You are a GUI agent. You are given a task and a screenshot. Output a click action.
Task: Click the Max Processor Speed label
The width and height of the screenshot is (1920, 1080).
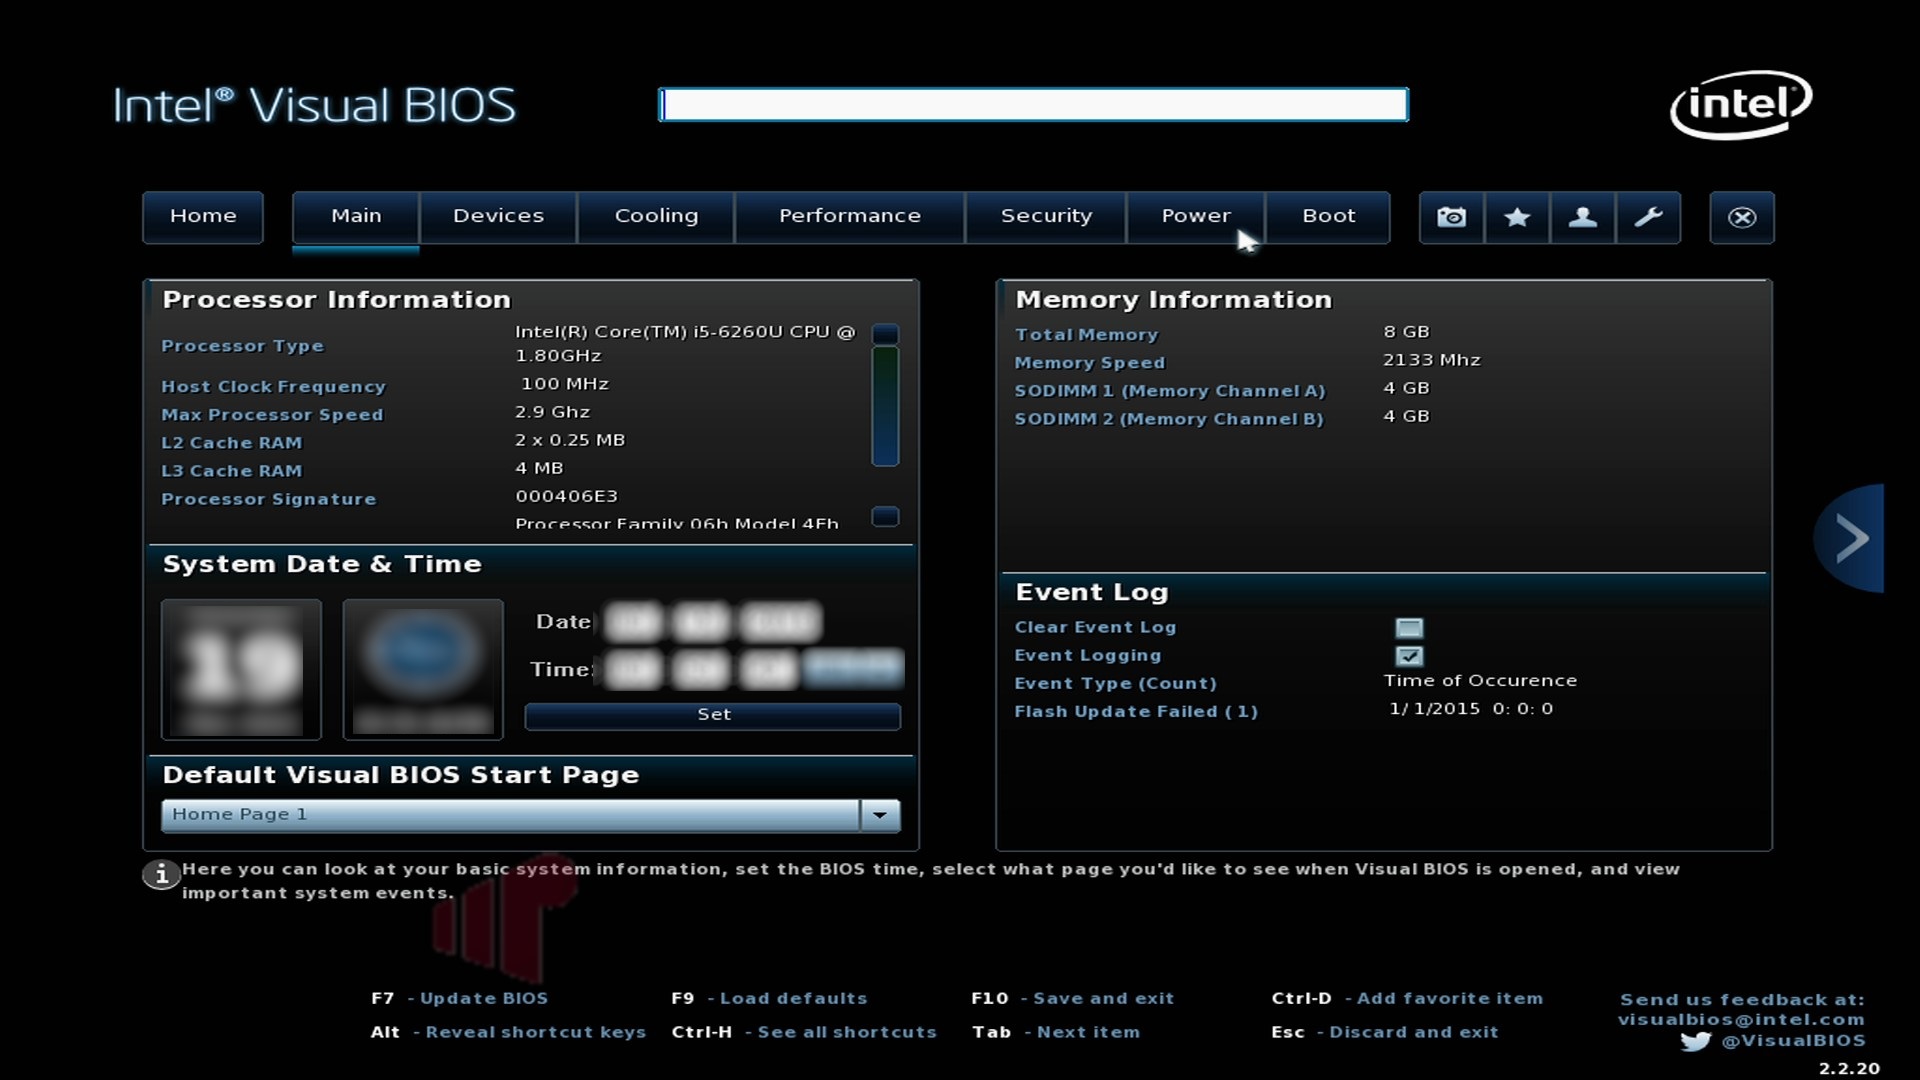point(272,415)
